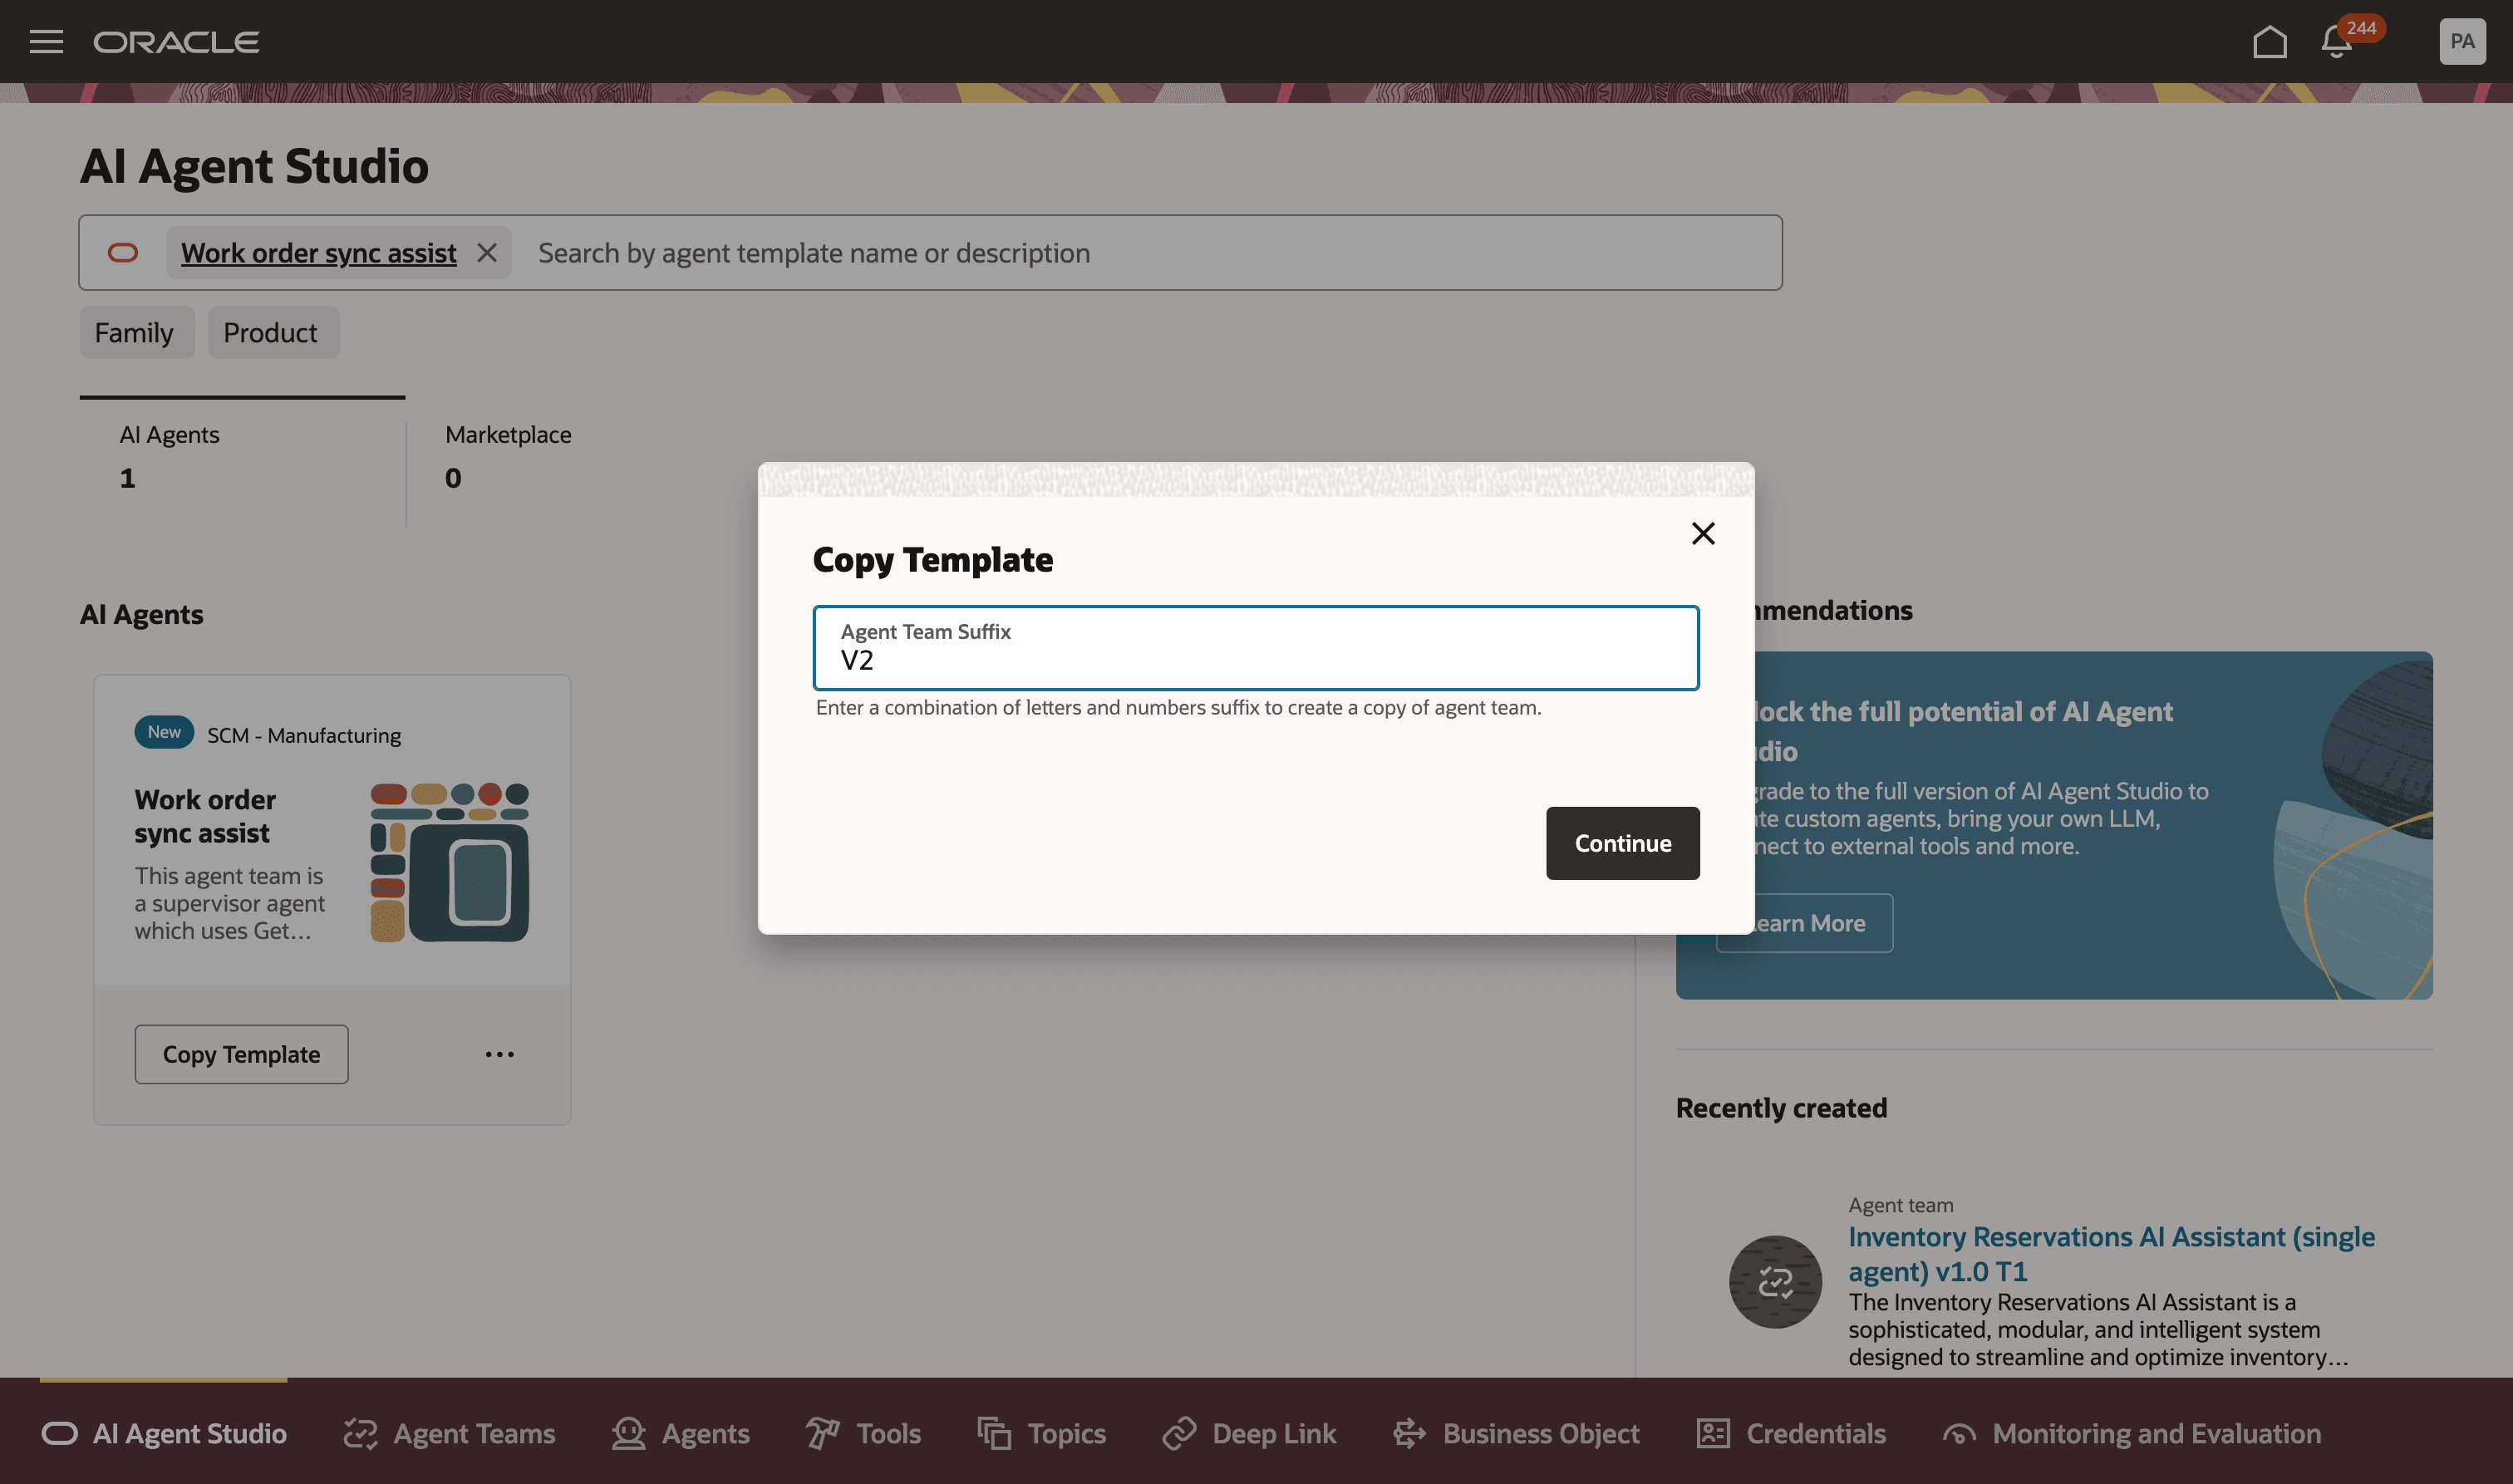2513x1484 pixels.
Task: Open the Deep Link section
Action: (x=1249, y=1433)
